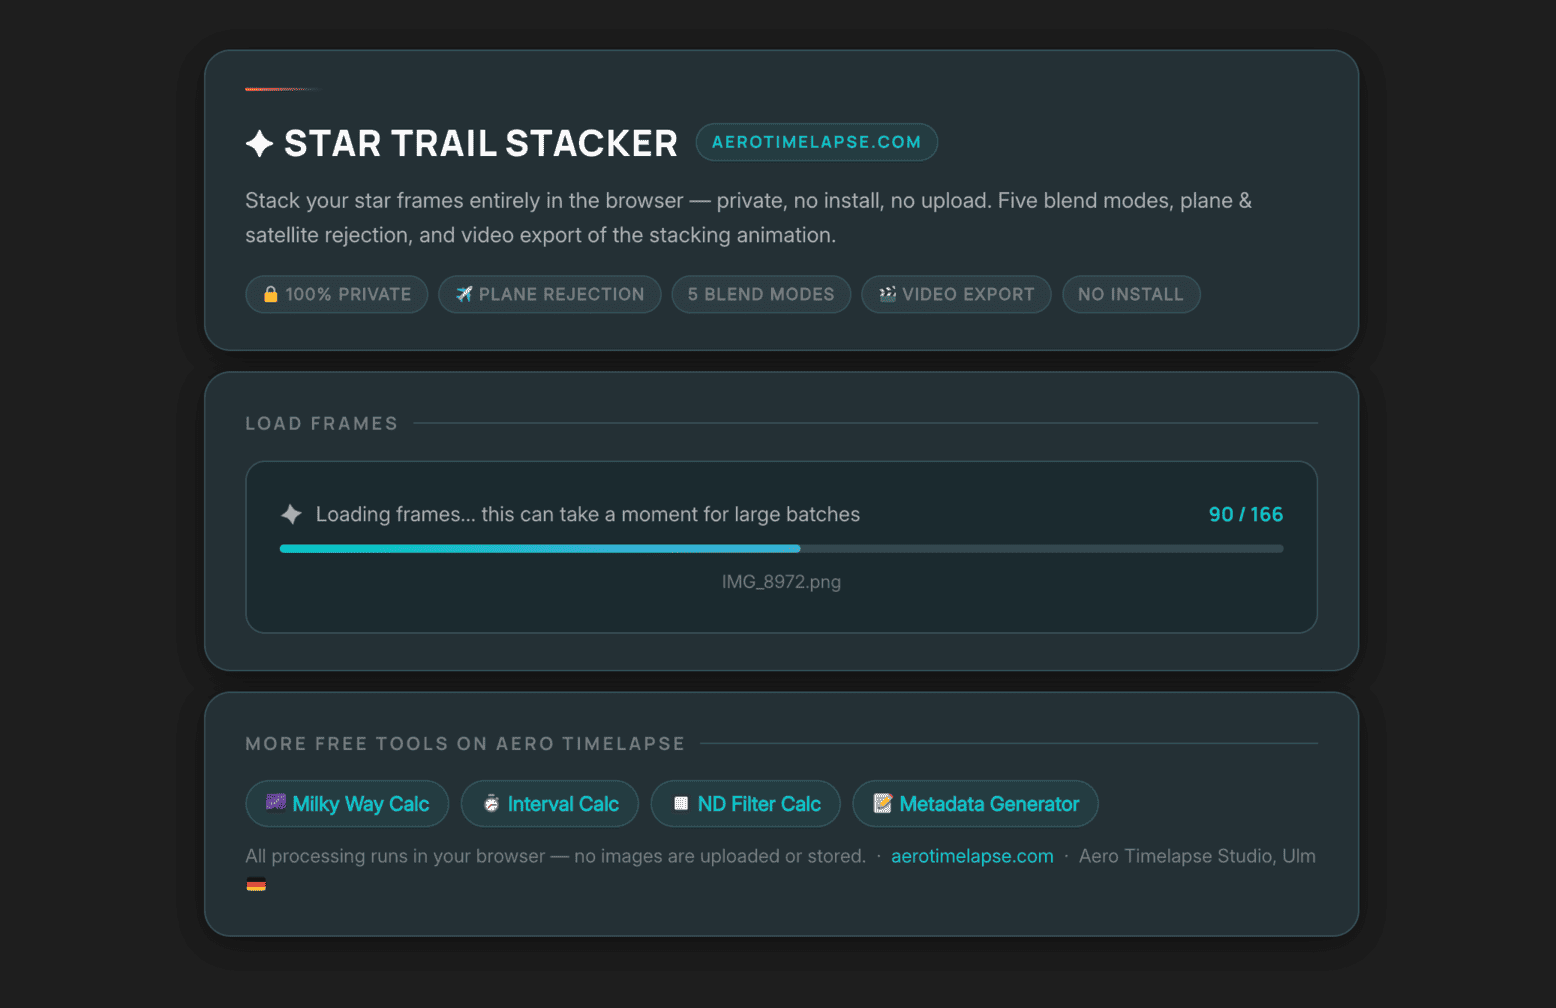Image resolution: width=1556 pixels, height=1008 pixels.
Task: Click the galaxy icon on Milky Way Calc
Action: (x=276, y=803)
